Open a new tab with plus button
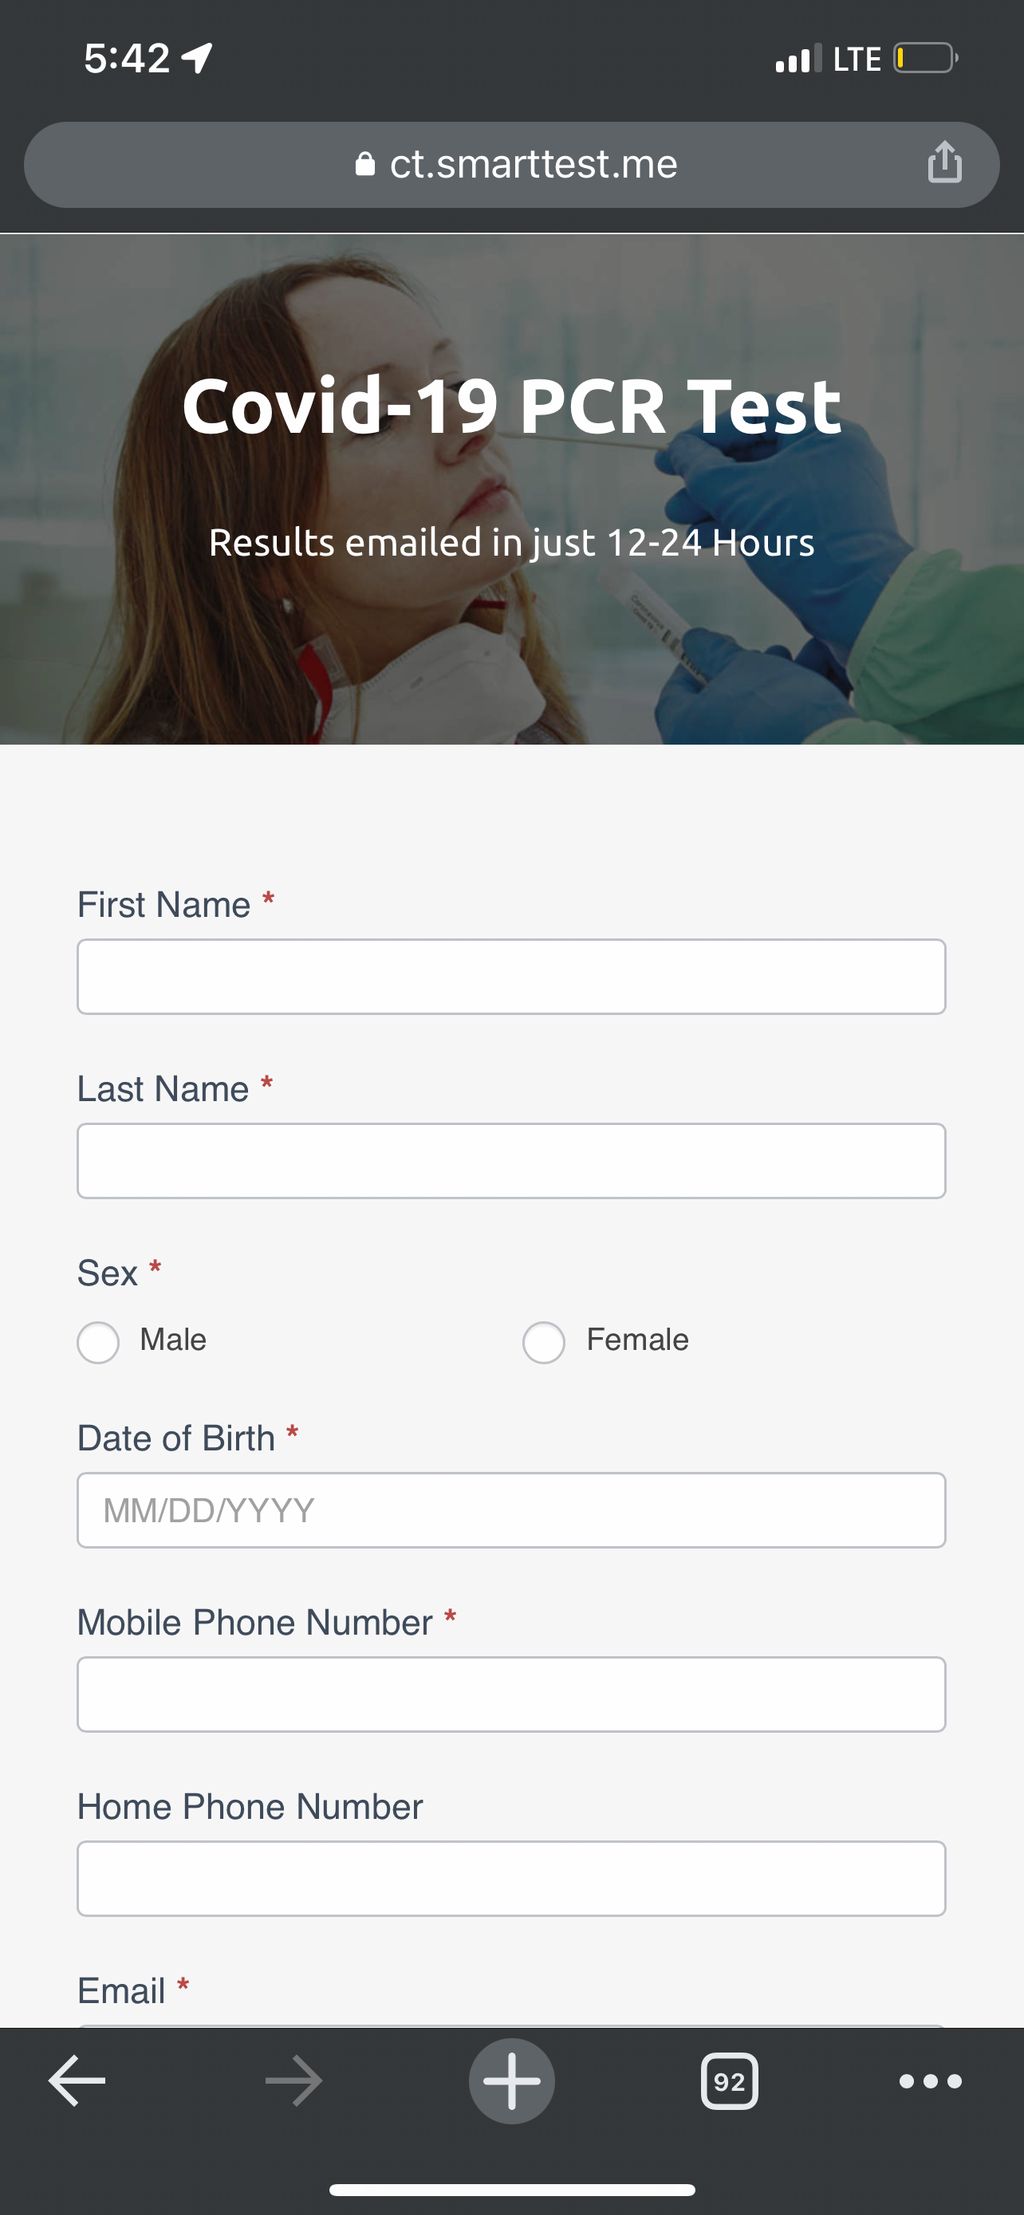This screenshot has height=2215, width=1024. coord(512,2081)
